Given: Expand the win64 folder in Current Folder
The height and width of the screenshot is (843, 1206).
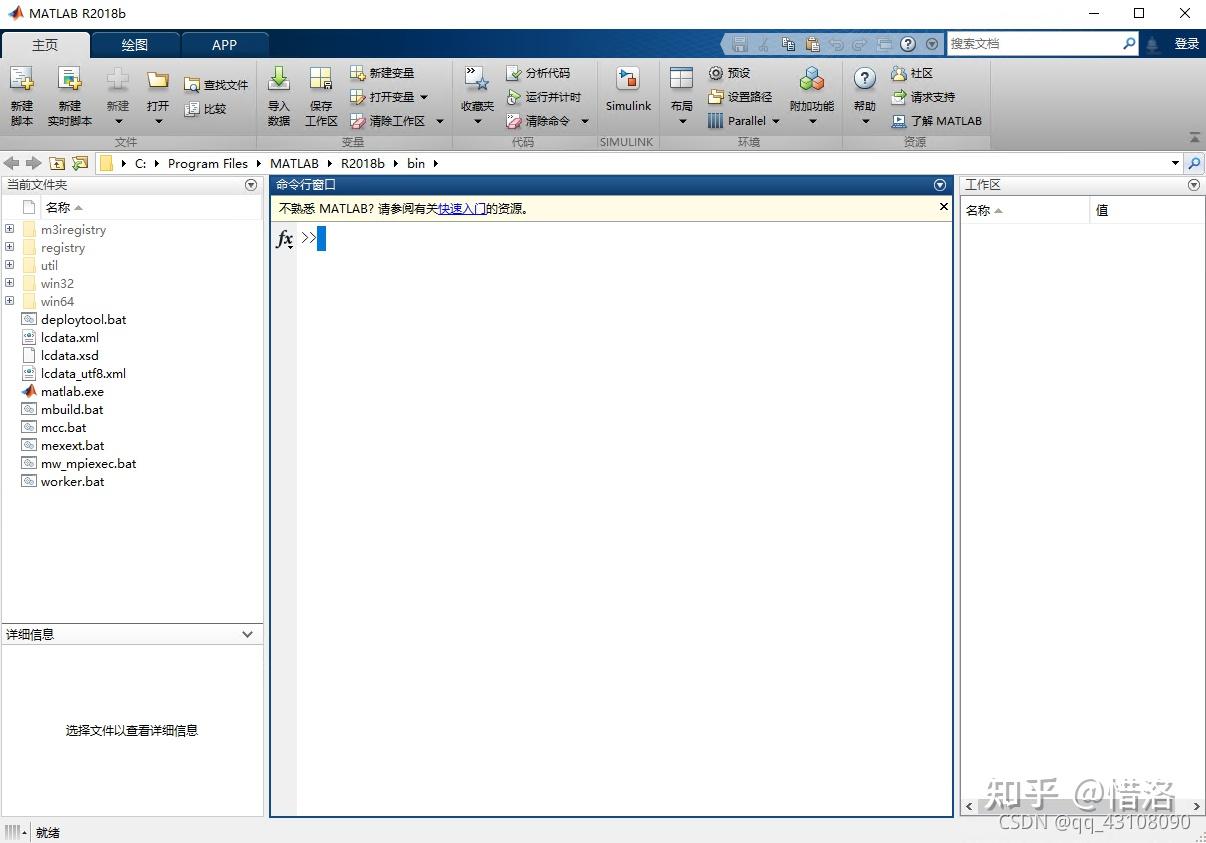Looking at the screenshot, I should pyautogui.click(x=8, y=301).
